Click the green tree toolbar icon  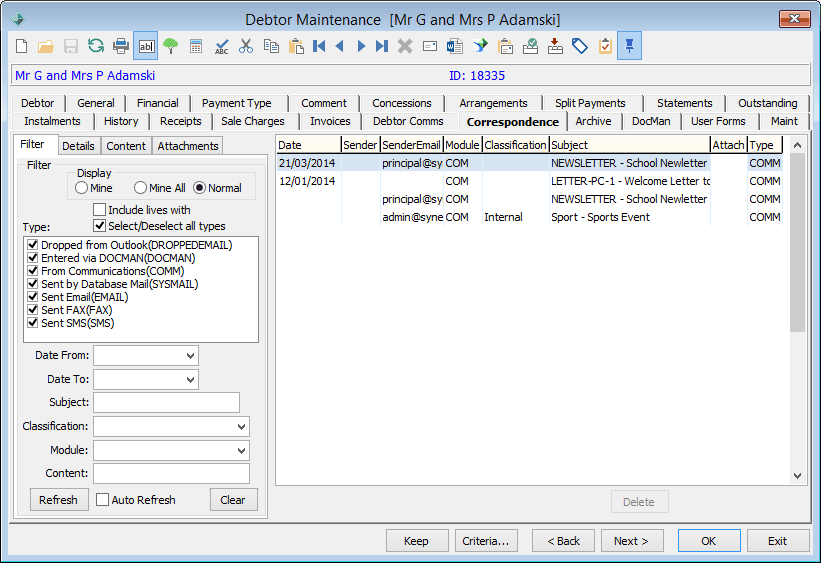click(171, 46)
